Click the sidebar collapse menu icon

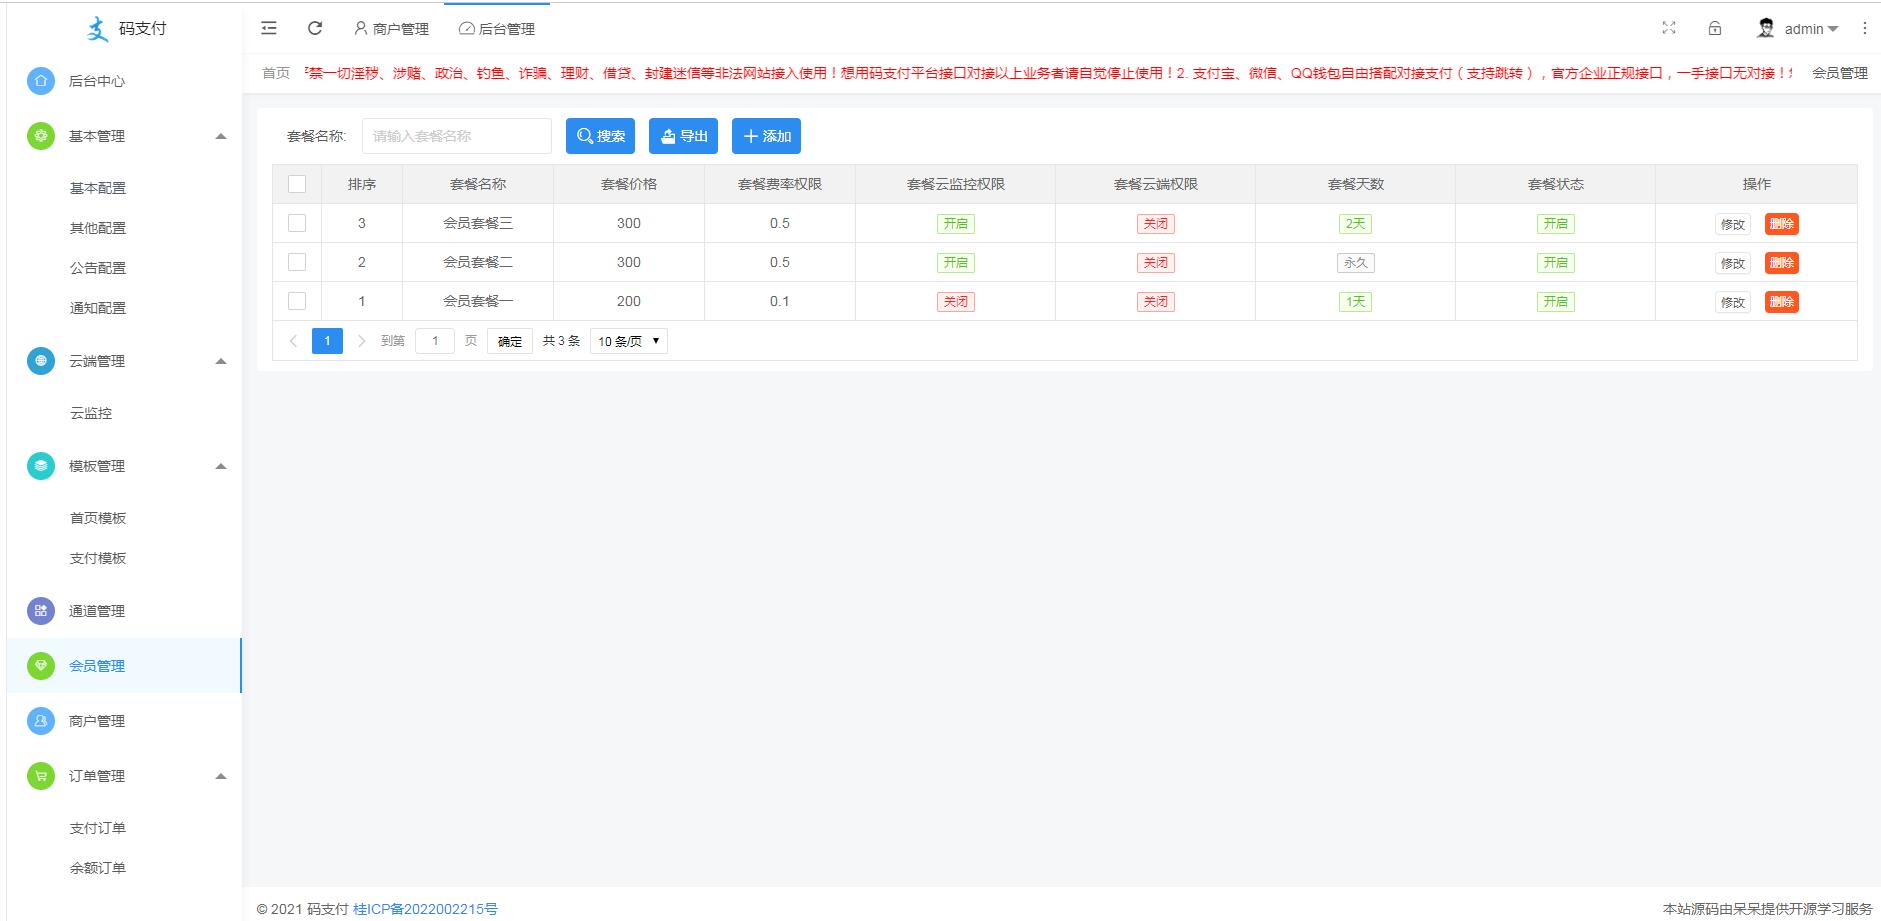click(x=269, y=28)
